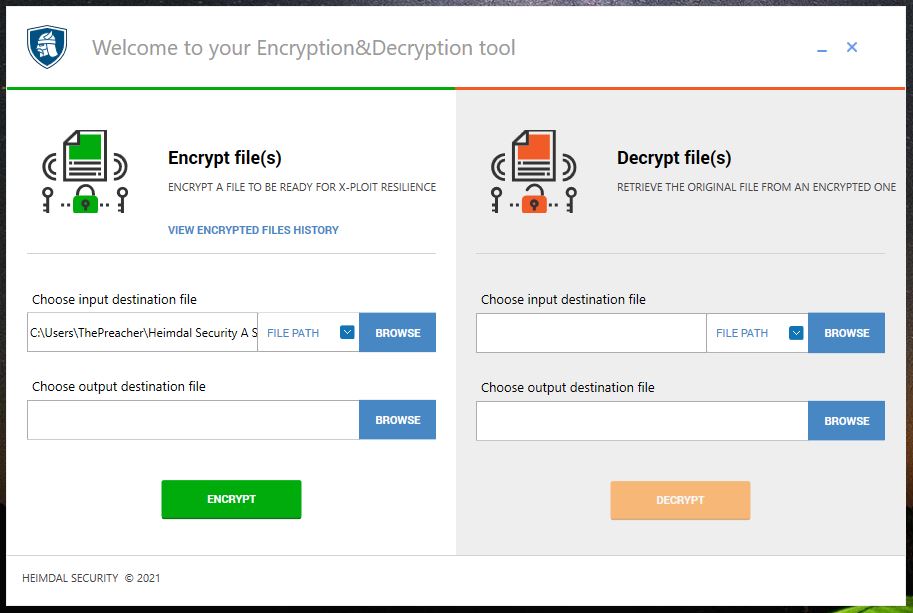Browse for the encrypt input file
The image size is (913, 613).
(398, 332)
